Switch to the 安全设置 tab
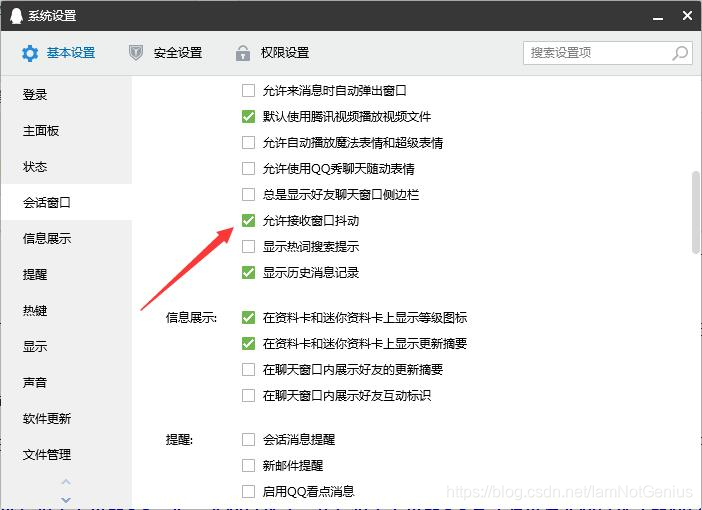The image size is (702, 510). pos(165,53)
